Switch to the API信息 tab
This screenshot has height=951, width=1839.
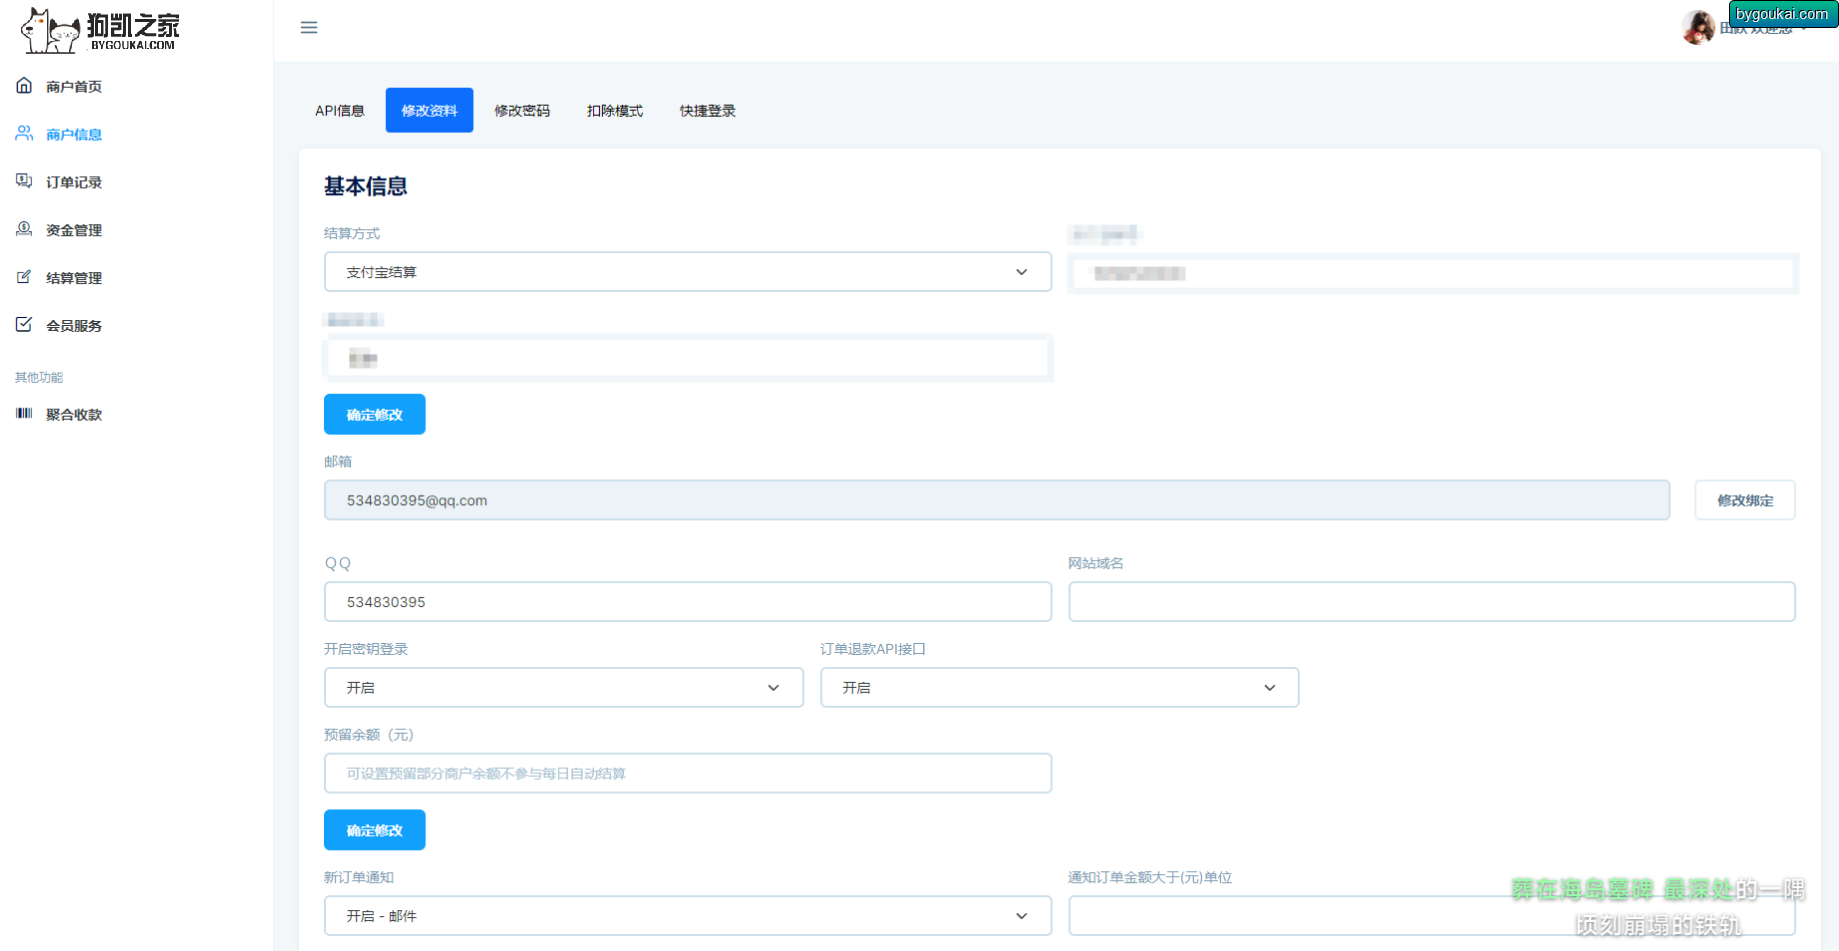pyautogui.click(x=340, y=111)
